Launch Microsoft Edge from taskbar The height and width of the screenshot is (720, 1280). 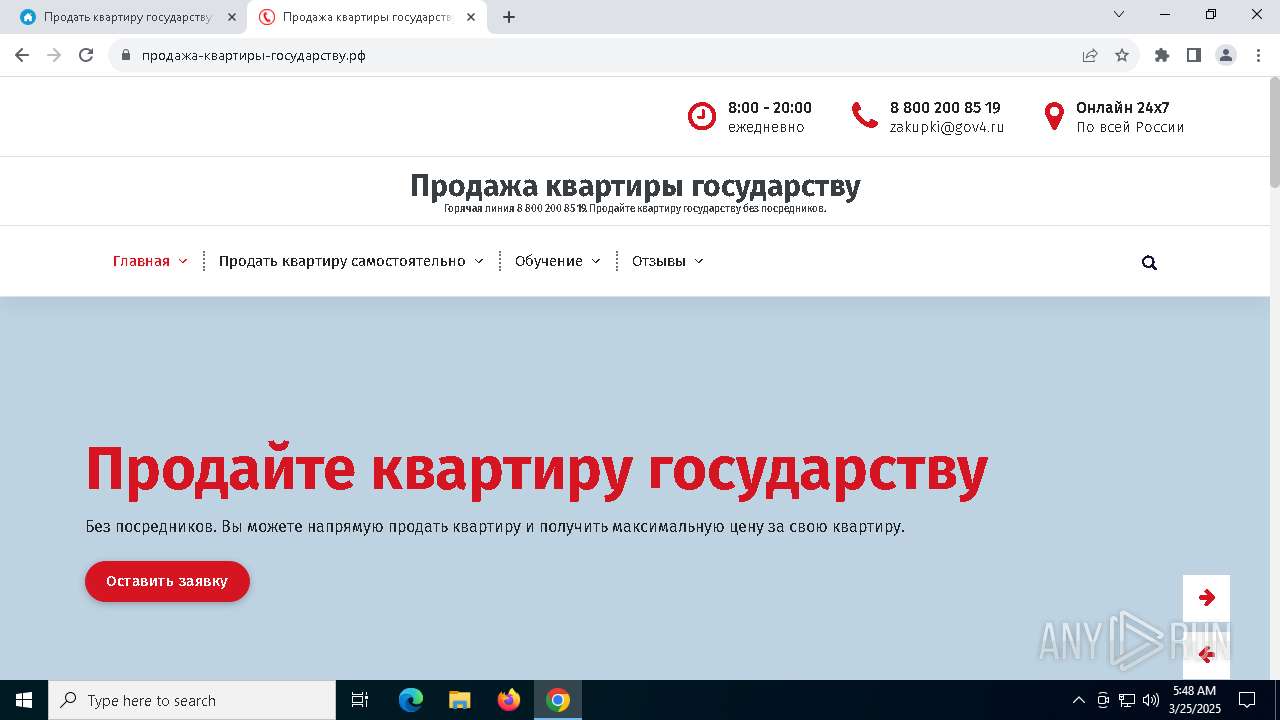point(411,700)
